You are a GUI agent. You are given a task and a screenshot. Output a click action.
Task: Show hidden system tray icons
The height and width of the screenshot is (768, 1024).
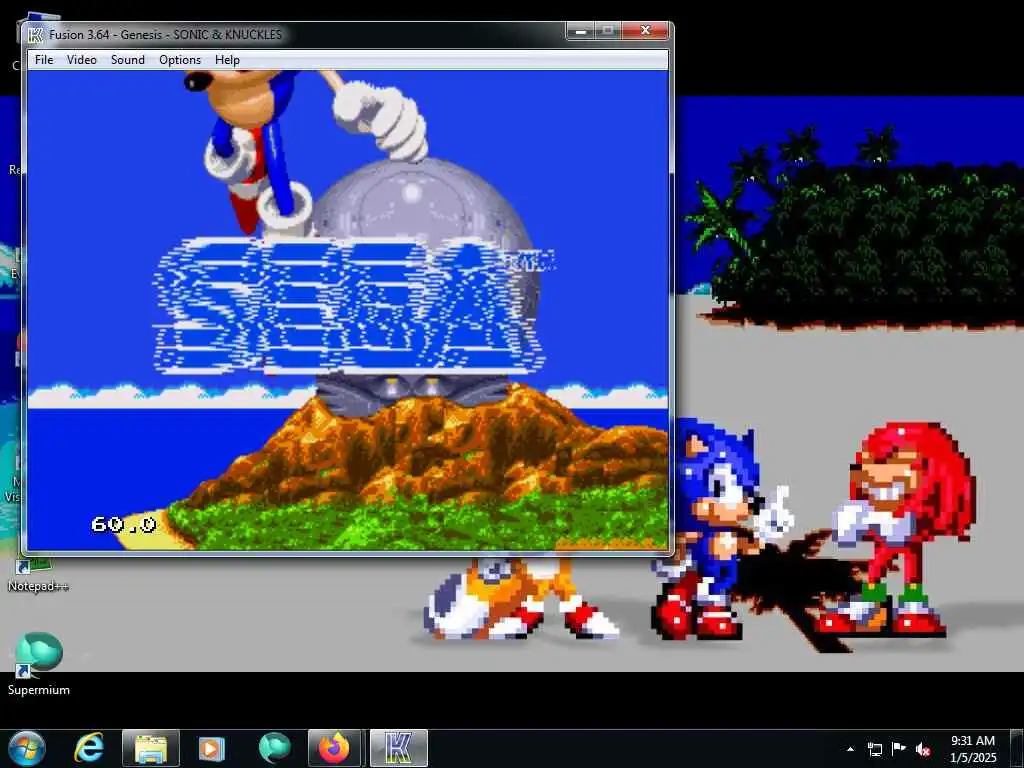[x=850, y=749]
